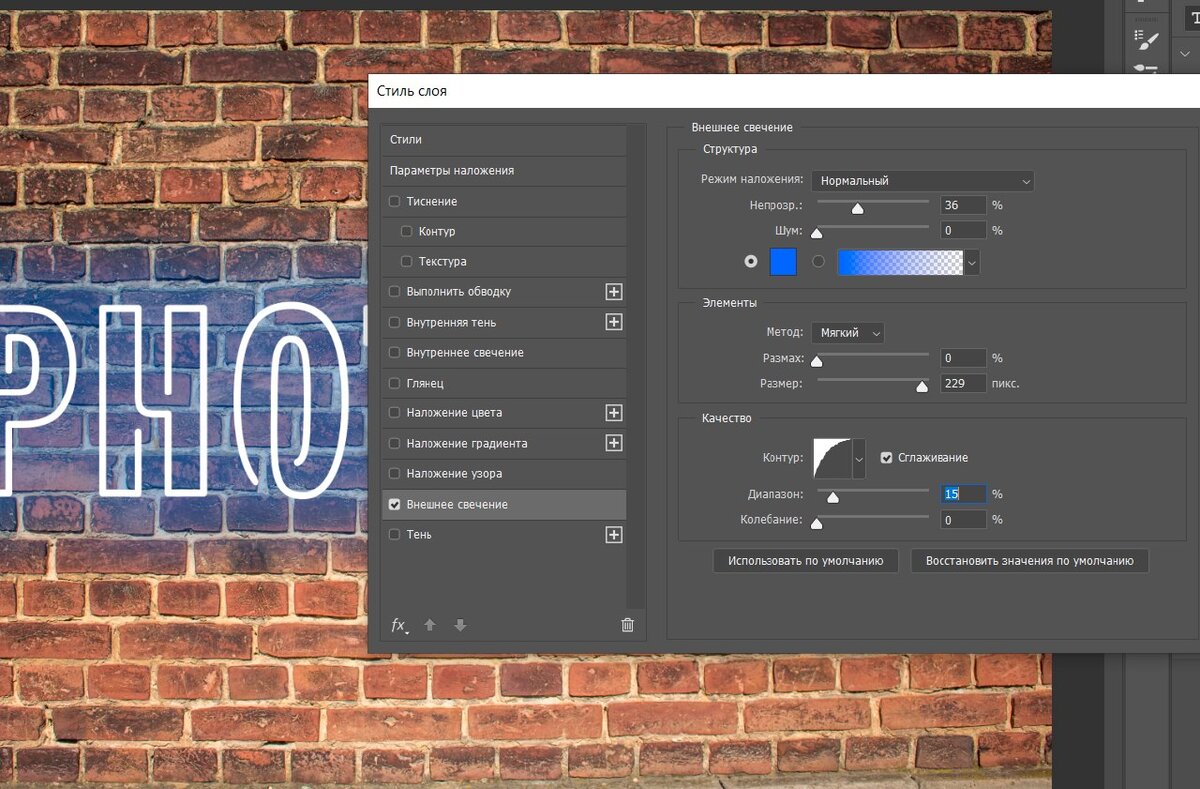The height and width of the screenshot is (789, 1200).
Task: Select the Глянец effect row
Action: coord(503,383)
